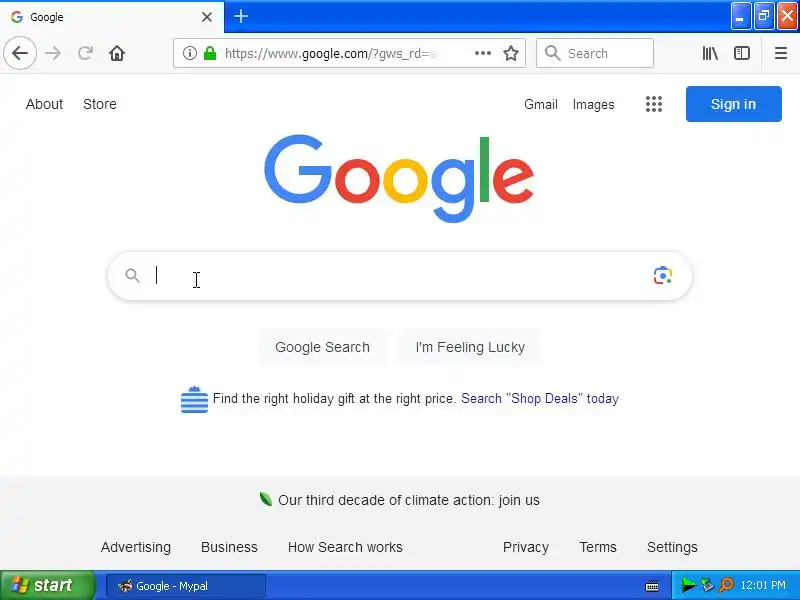Open a new tab with plus button

[x=241, y=16]
